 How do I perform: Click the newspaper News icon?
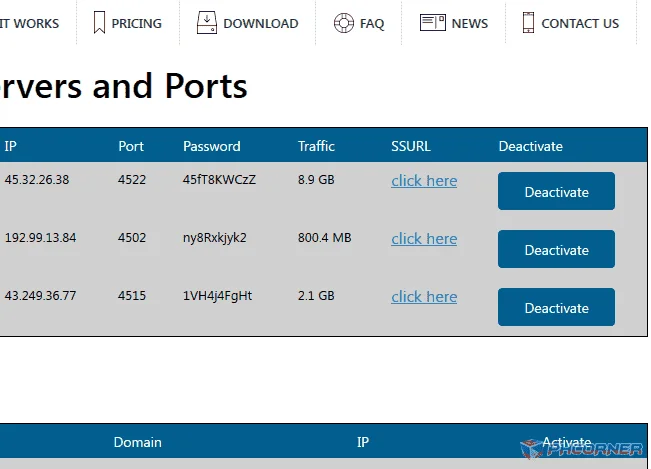433,22
